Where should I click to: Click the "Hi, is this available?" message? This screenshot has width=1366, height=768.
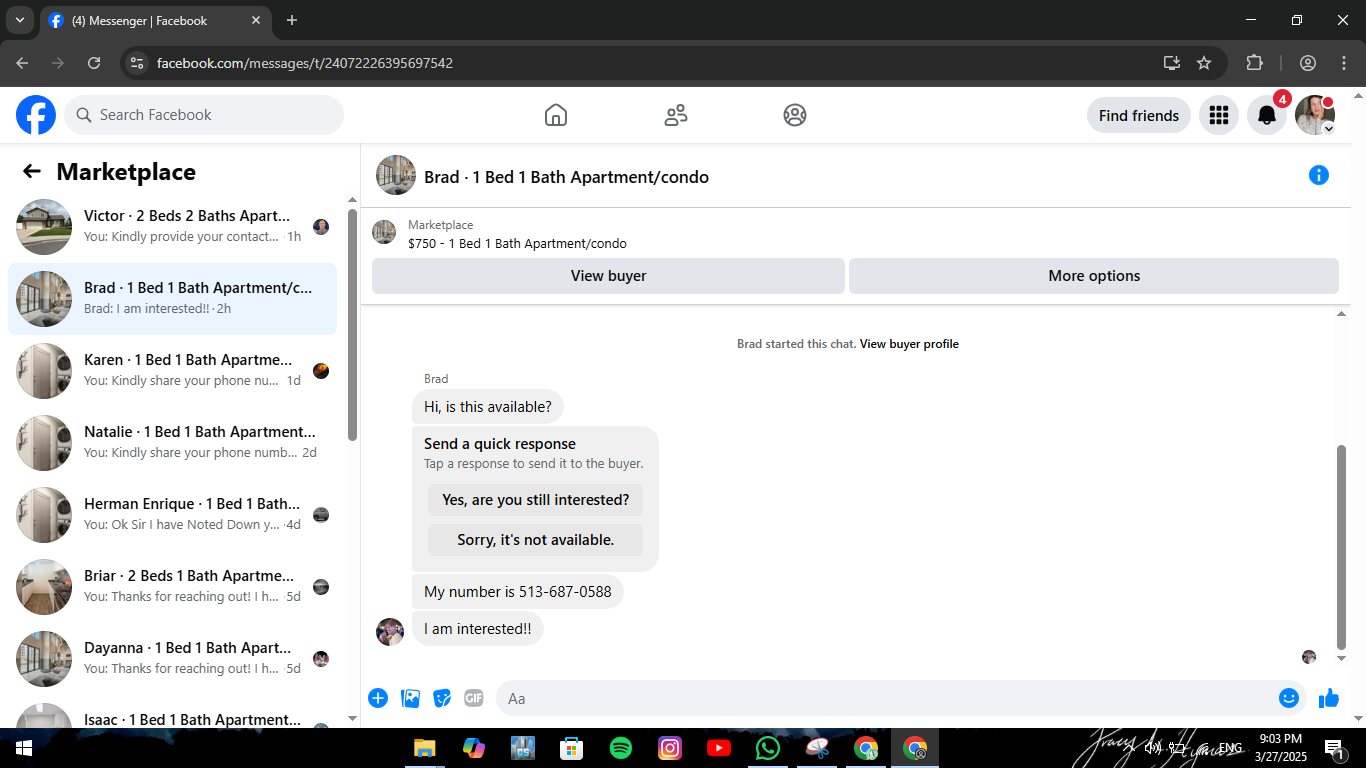[x=488, y=407]
